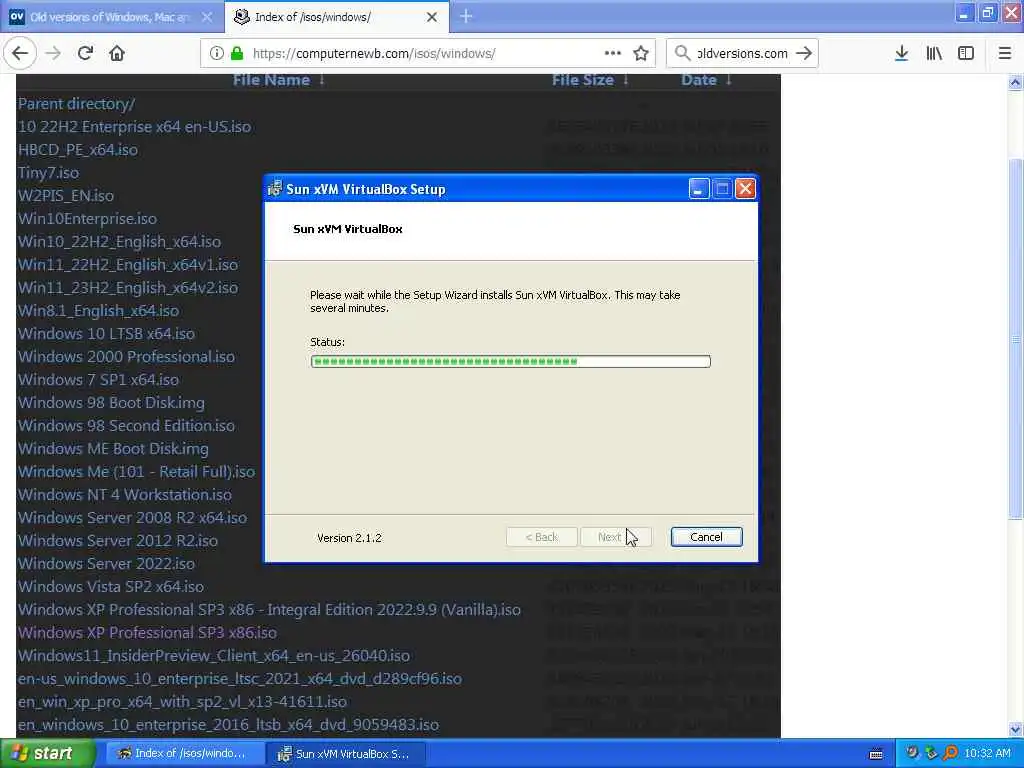1024x768 pixels.
Task: Cancel the VirtualBox setup
Action: (707, 537)
